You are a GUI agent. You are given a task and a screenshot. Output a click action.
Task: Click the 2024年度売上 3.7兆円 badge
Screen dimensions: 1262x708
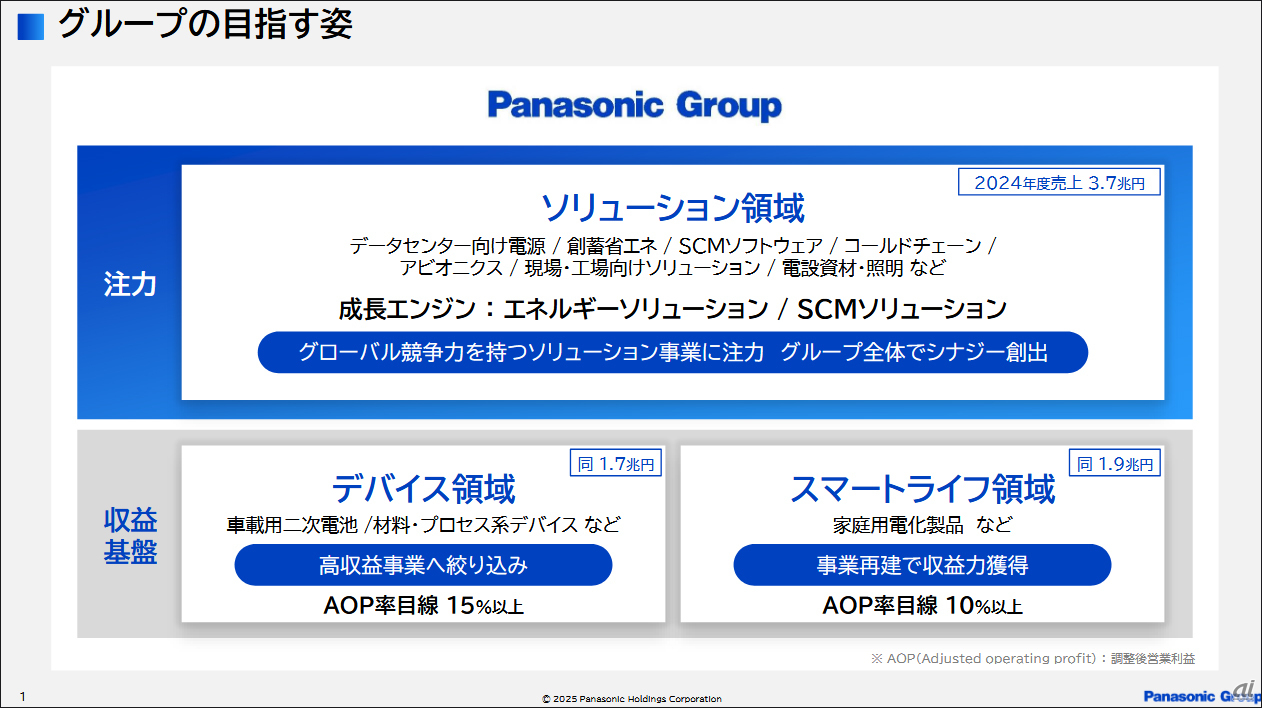pos(1060,182)
